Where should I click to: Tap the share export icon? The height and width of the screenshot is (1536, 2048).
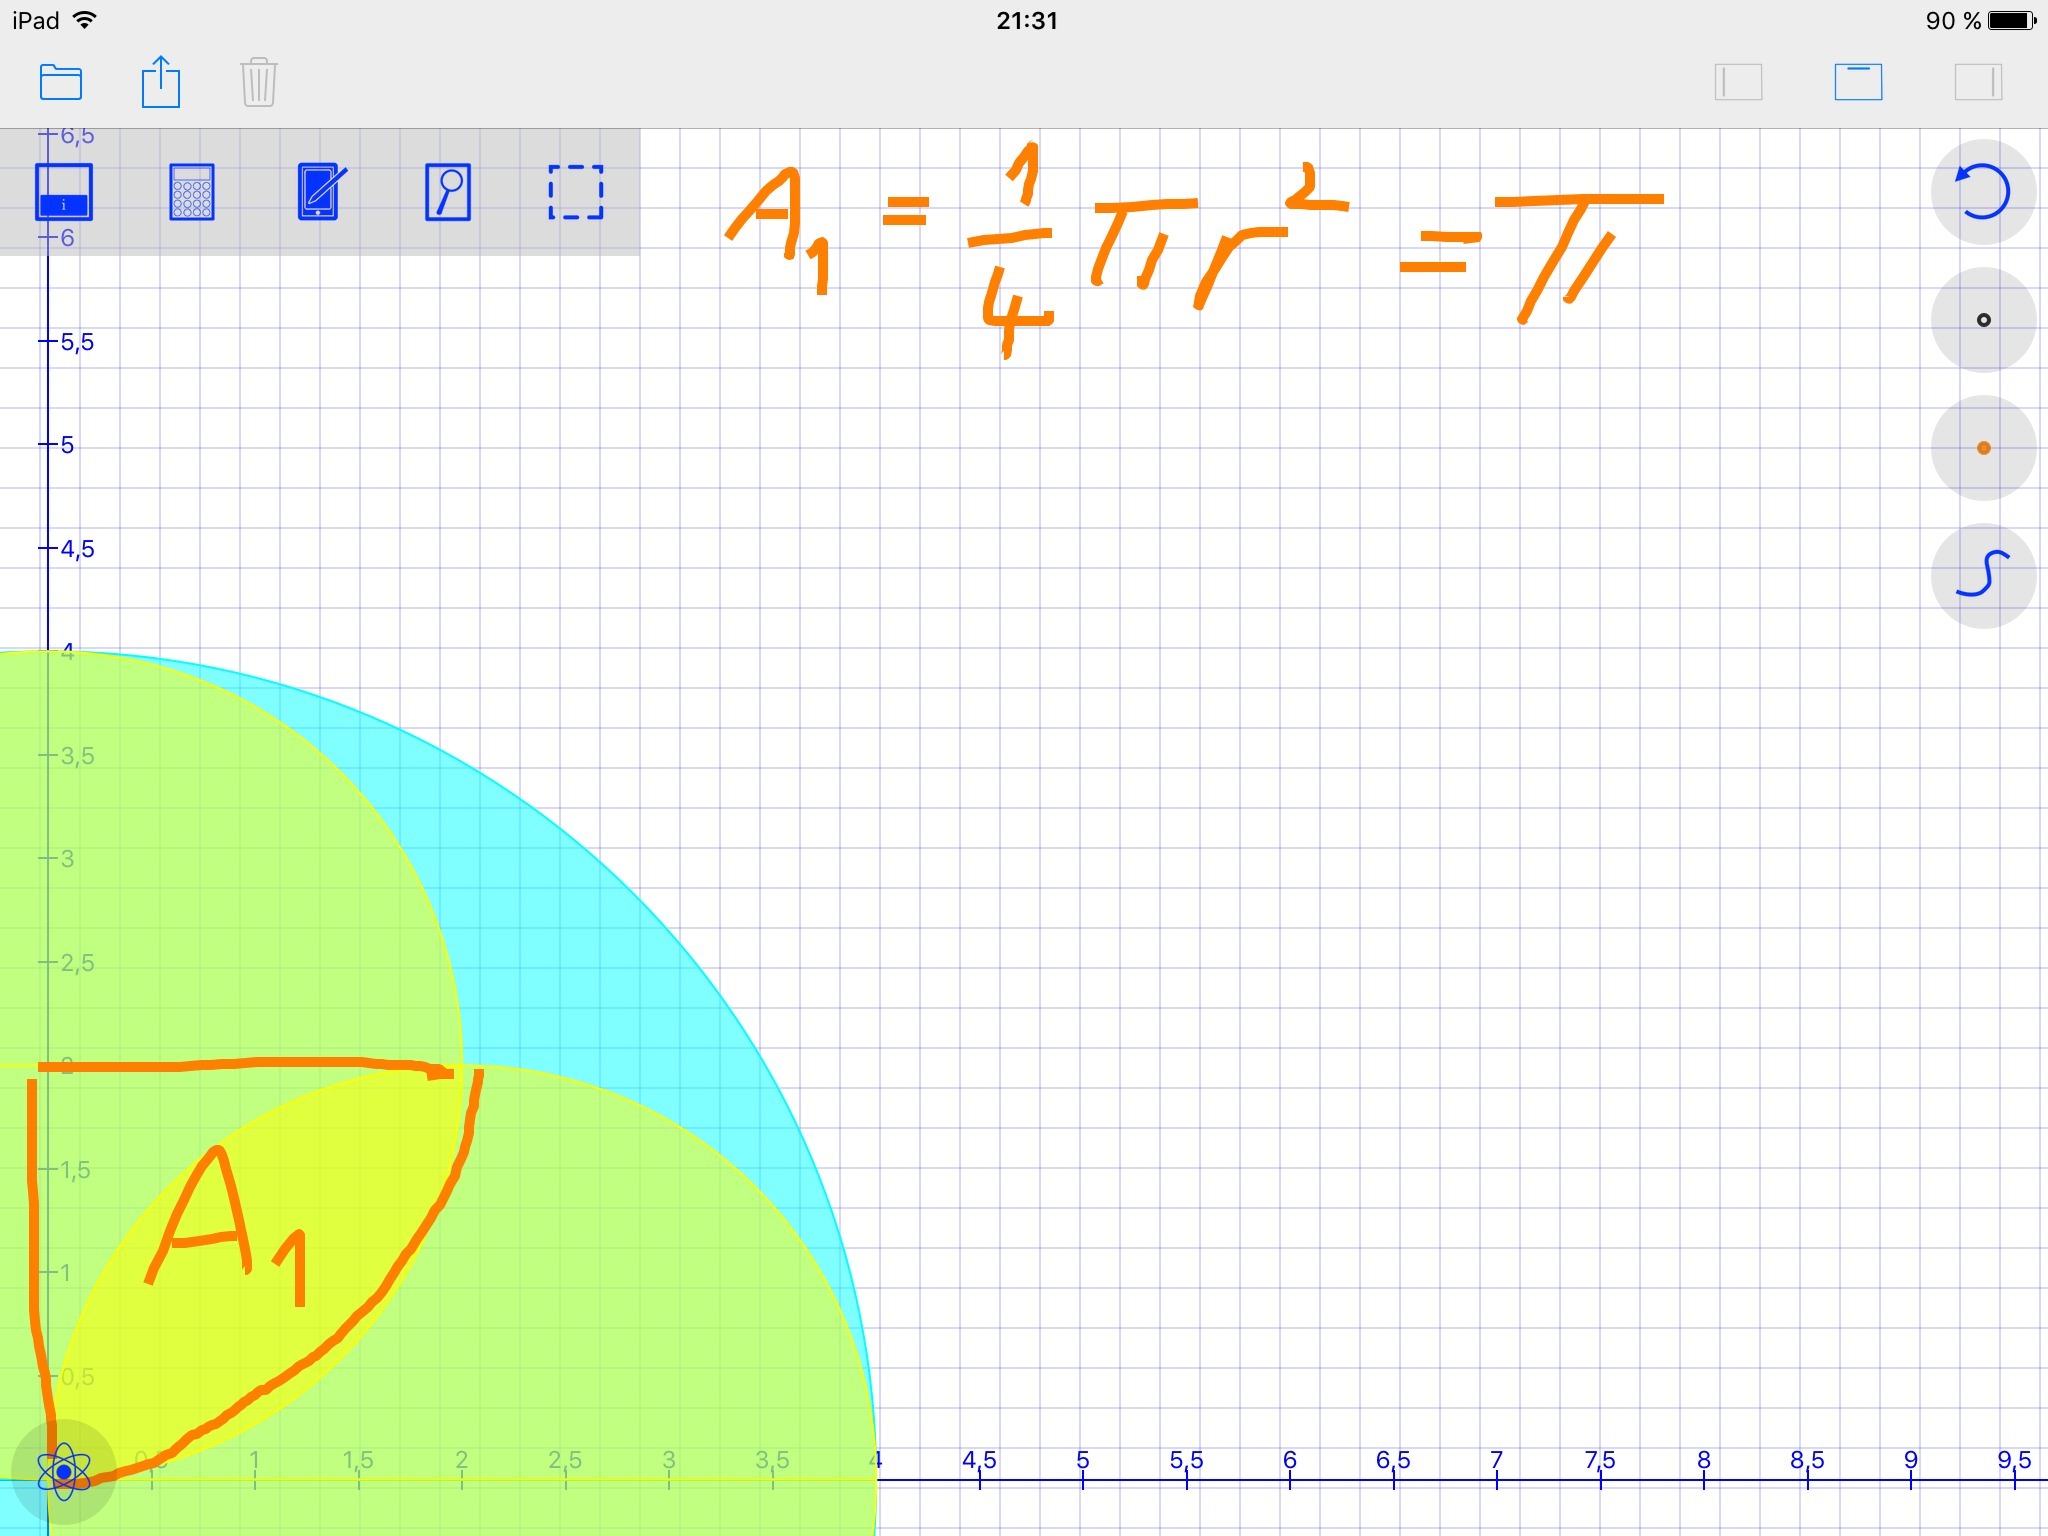160,82
